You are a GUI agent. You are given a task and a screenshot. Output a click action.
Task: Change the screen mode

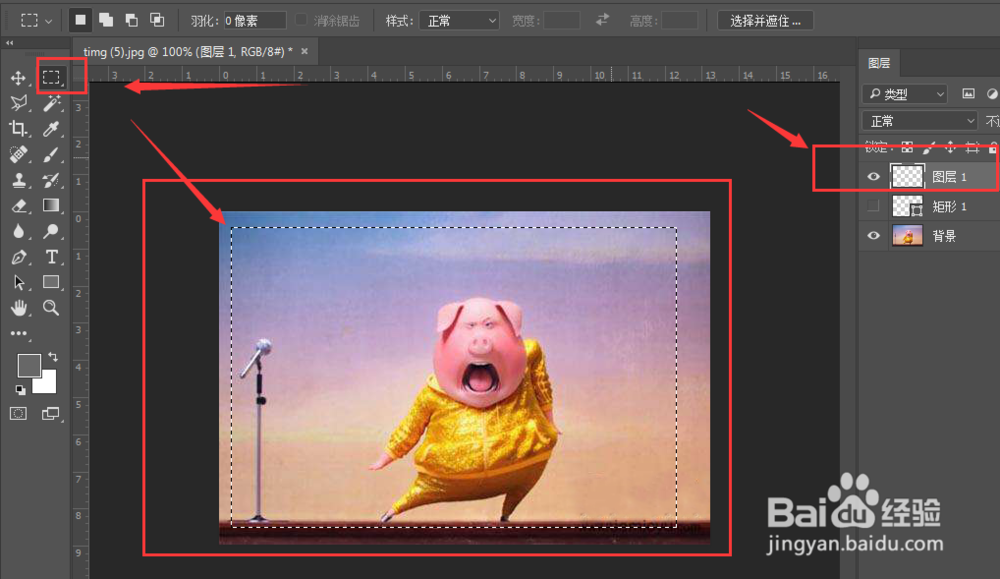[x=50, y=414]
